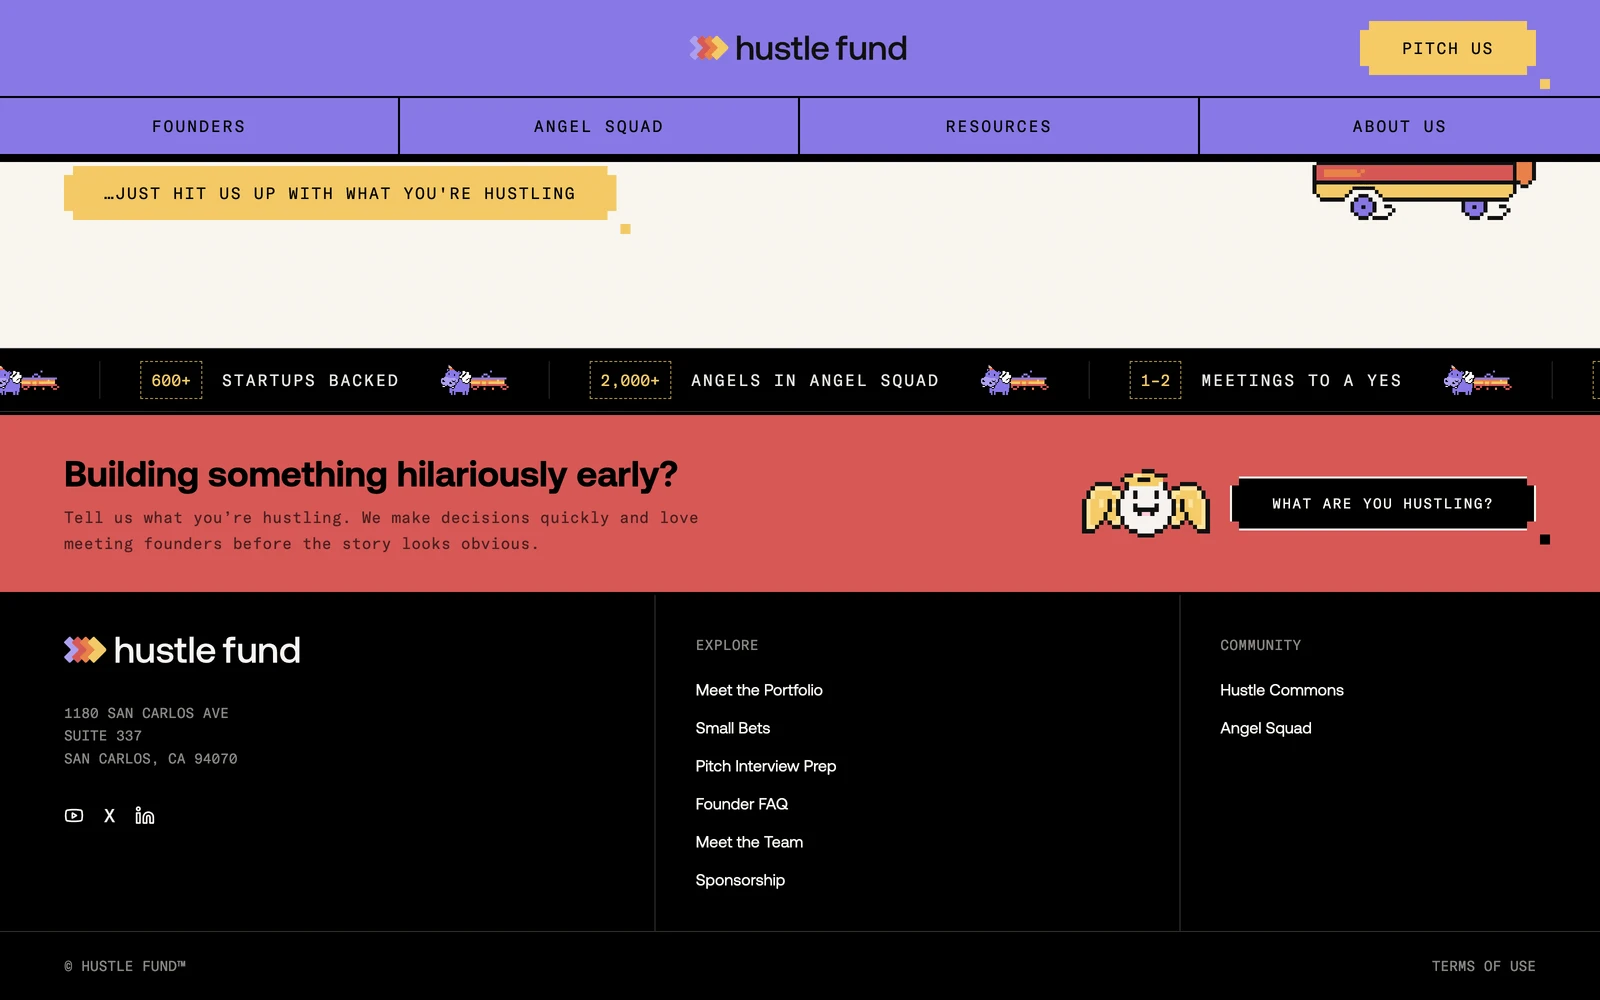Image resolution: width=1600 pixels, height=1000 pixels.
Task: Click the hustle fund logo in header
Action: tap(798, 48)
